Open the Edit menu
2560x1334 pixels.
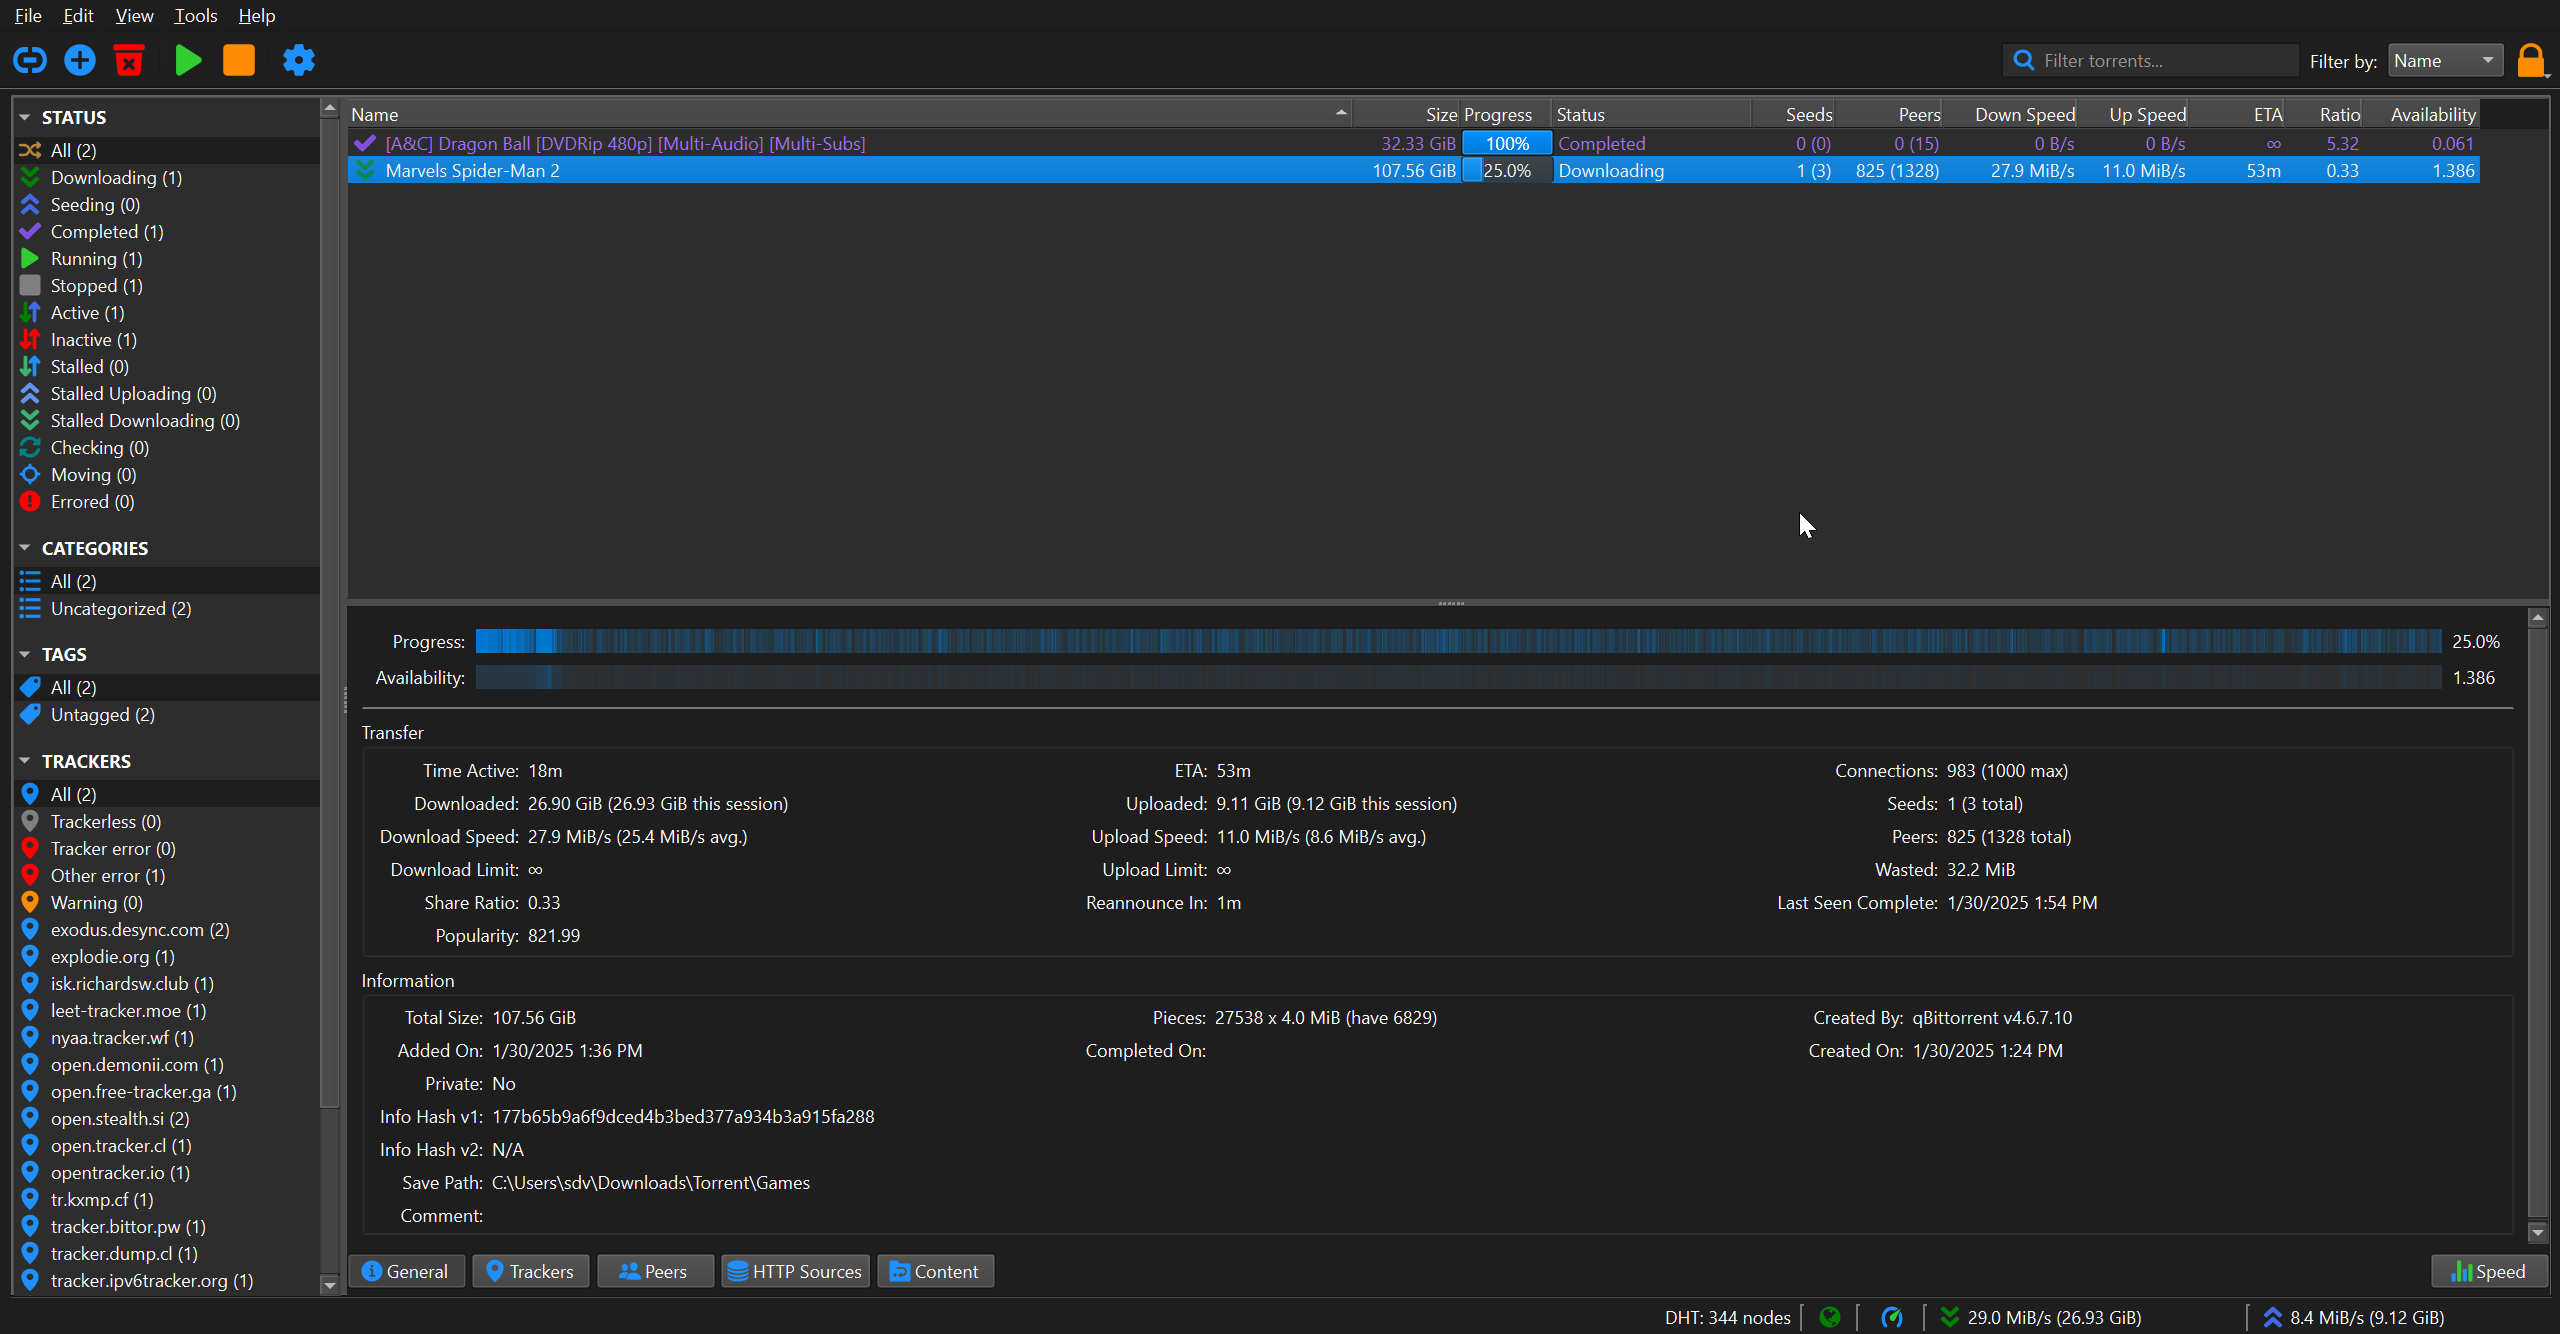point(78,16)
